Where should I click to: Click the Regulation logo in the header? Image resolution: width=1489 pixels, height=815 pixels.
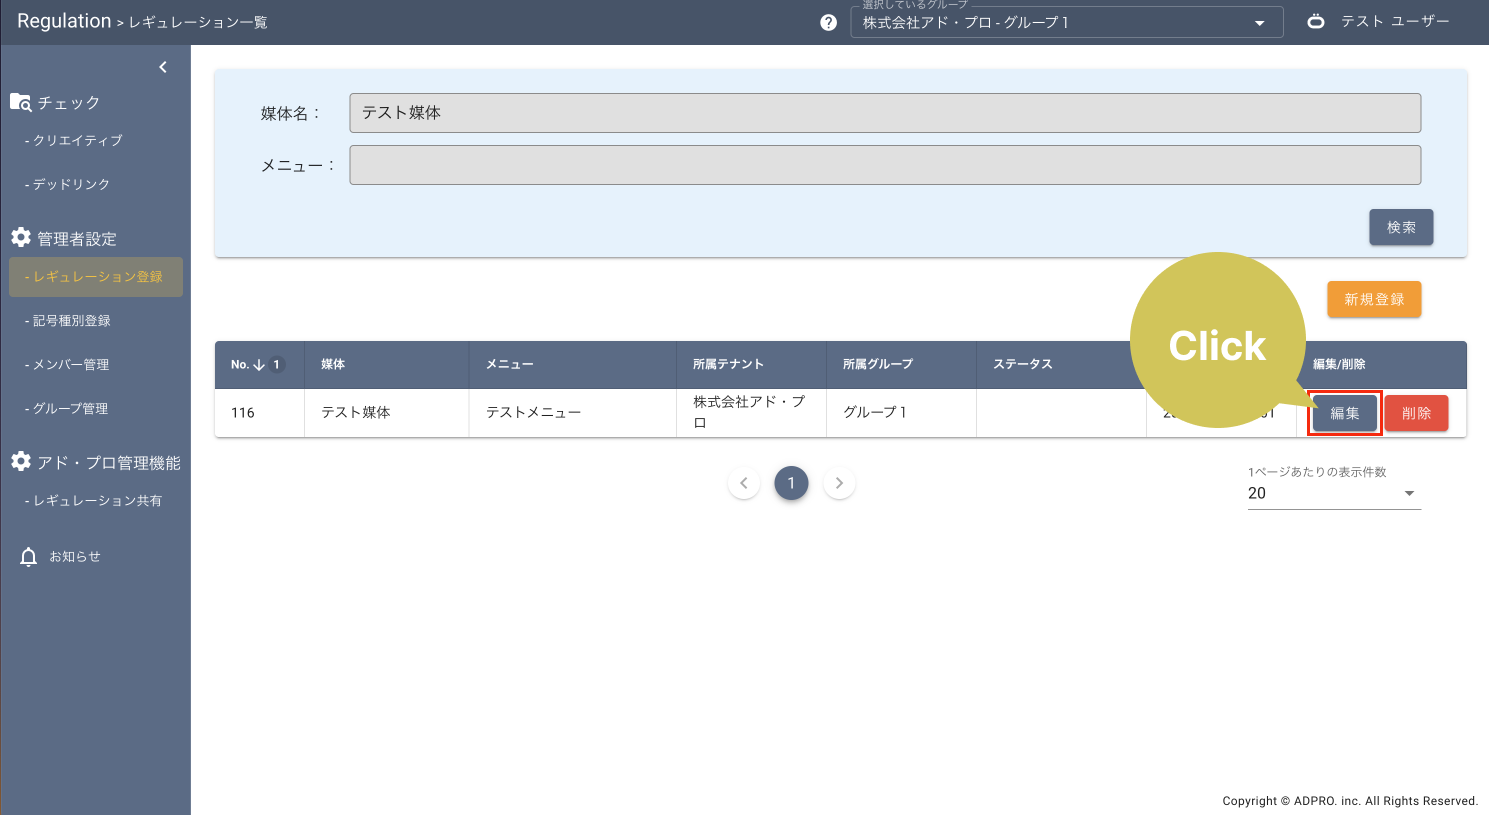coord(64,20)
